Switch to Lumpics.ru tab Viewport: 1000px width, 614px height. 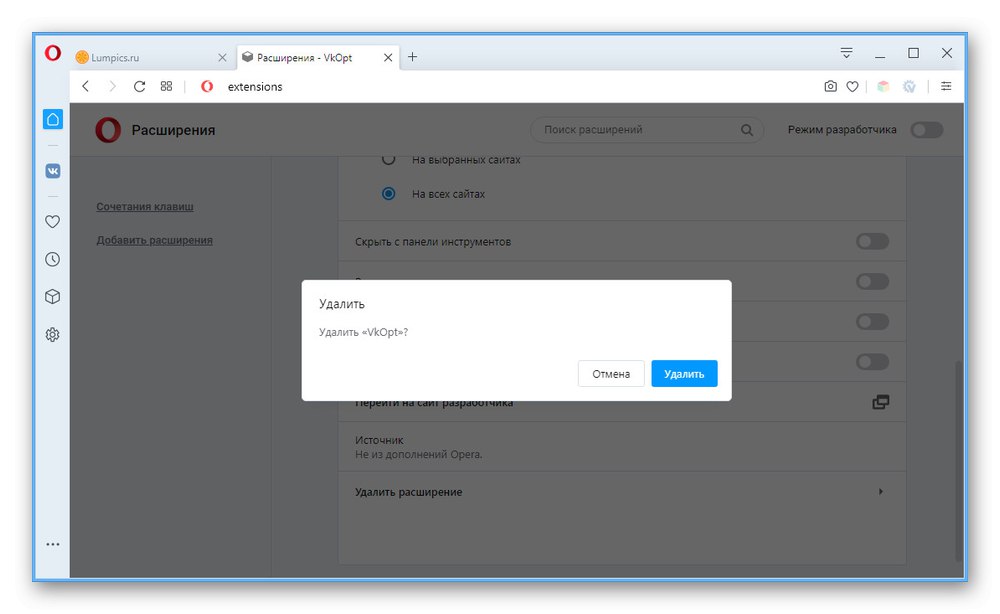pyautogui.click(x=147, y=57)
